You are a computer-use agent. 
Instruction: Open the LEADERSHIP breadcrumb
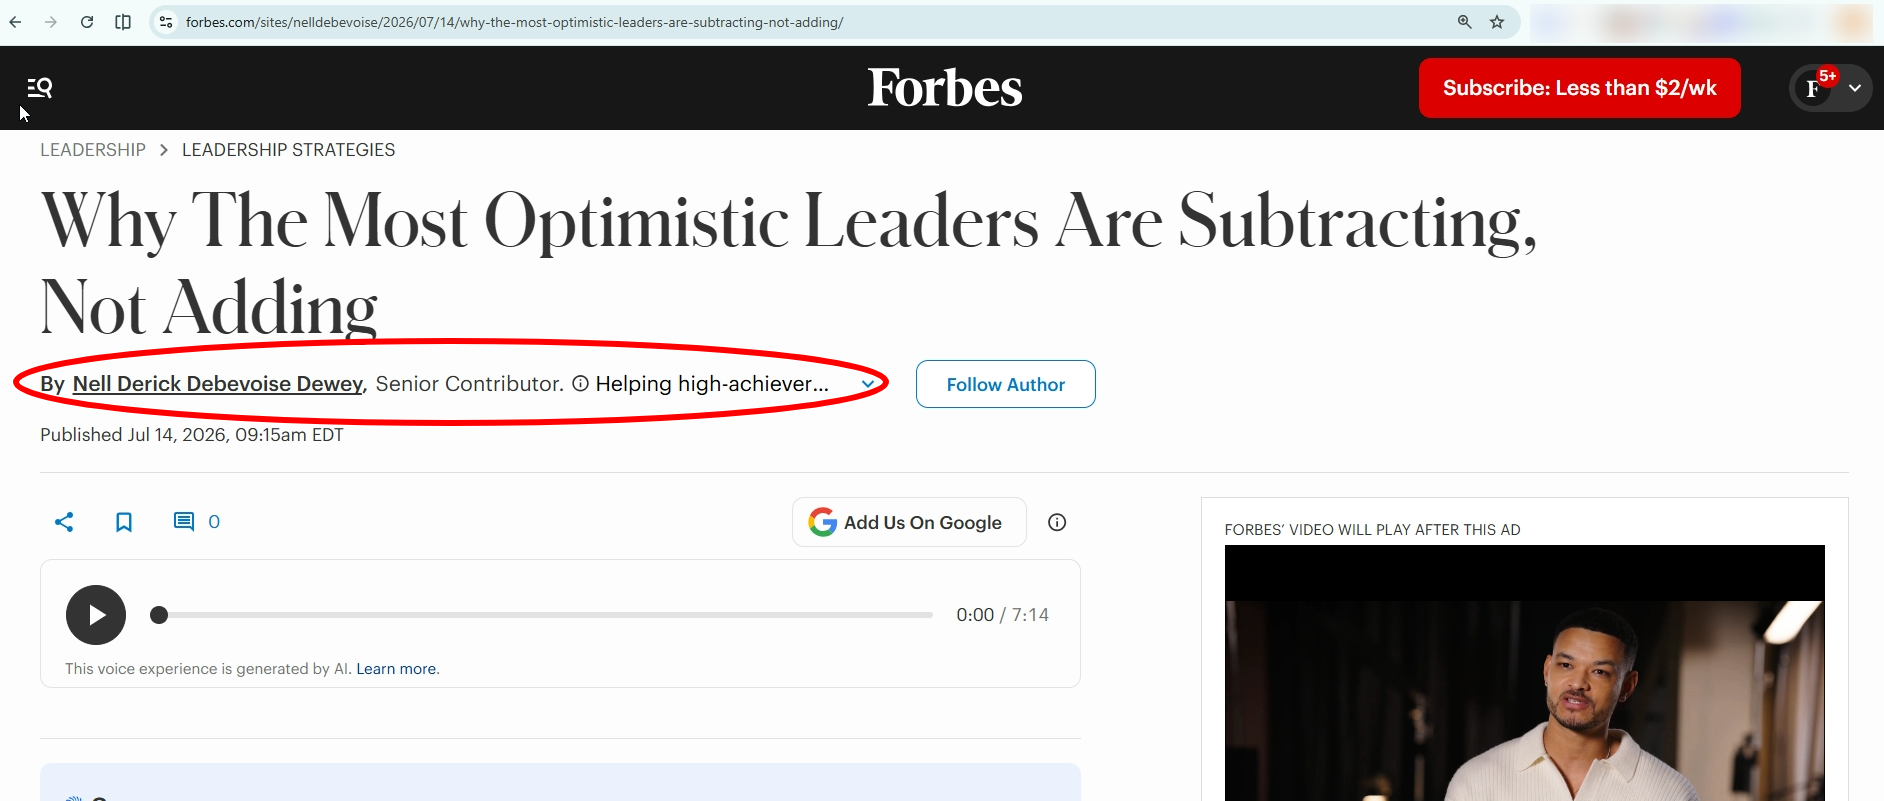pyautogui.click(x=93, y=150)
